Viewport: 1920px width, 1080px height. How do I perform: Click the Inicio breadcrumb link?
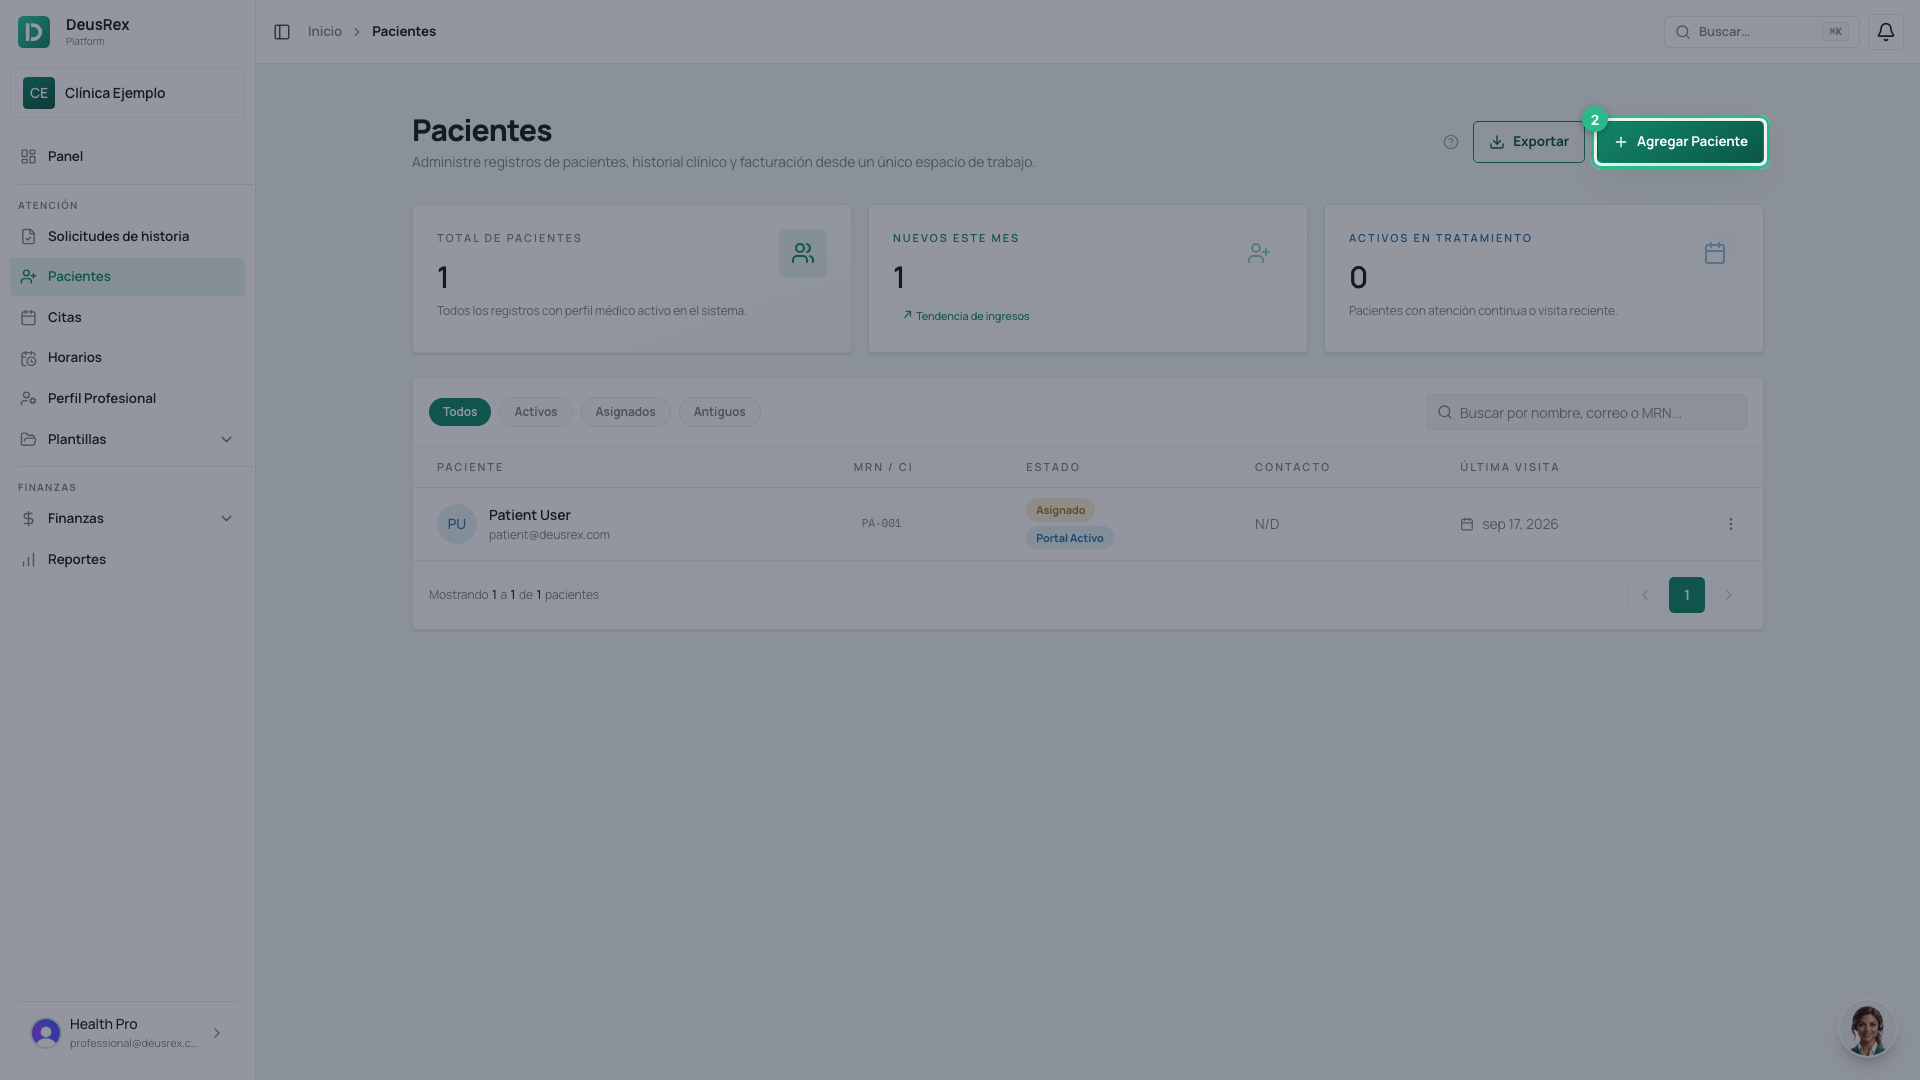[325, 32]
